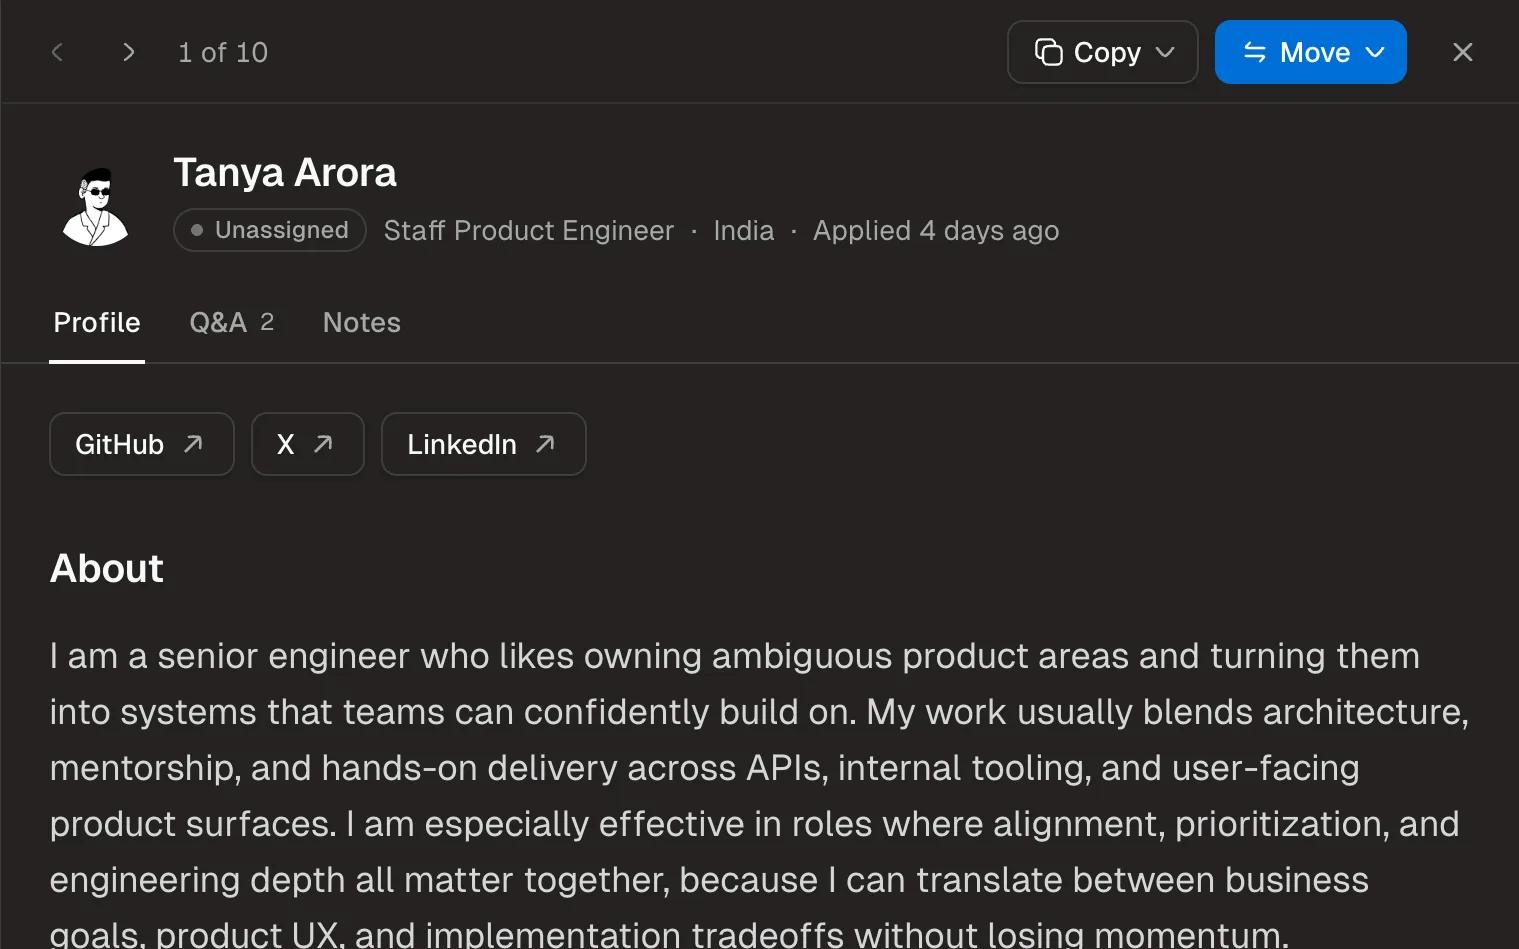This screenshot has width=1519, height=949.
Task: Open the LinkedIn profile link
Action: pos(484,444)
